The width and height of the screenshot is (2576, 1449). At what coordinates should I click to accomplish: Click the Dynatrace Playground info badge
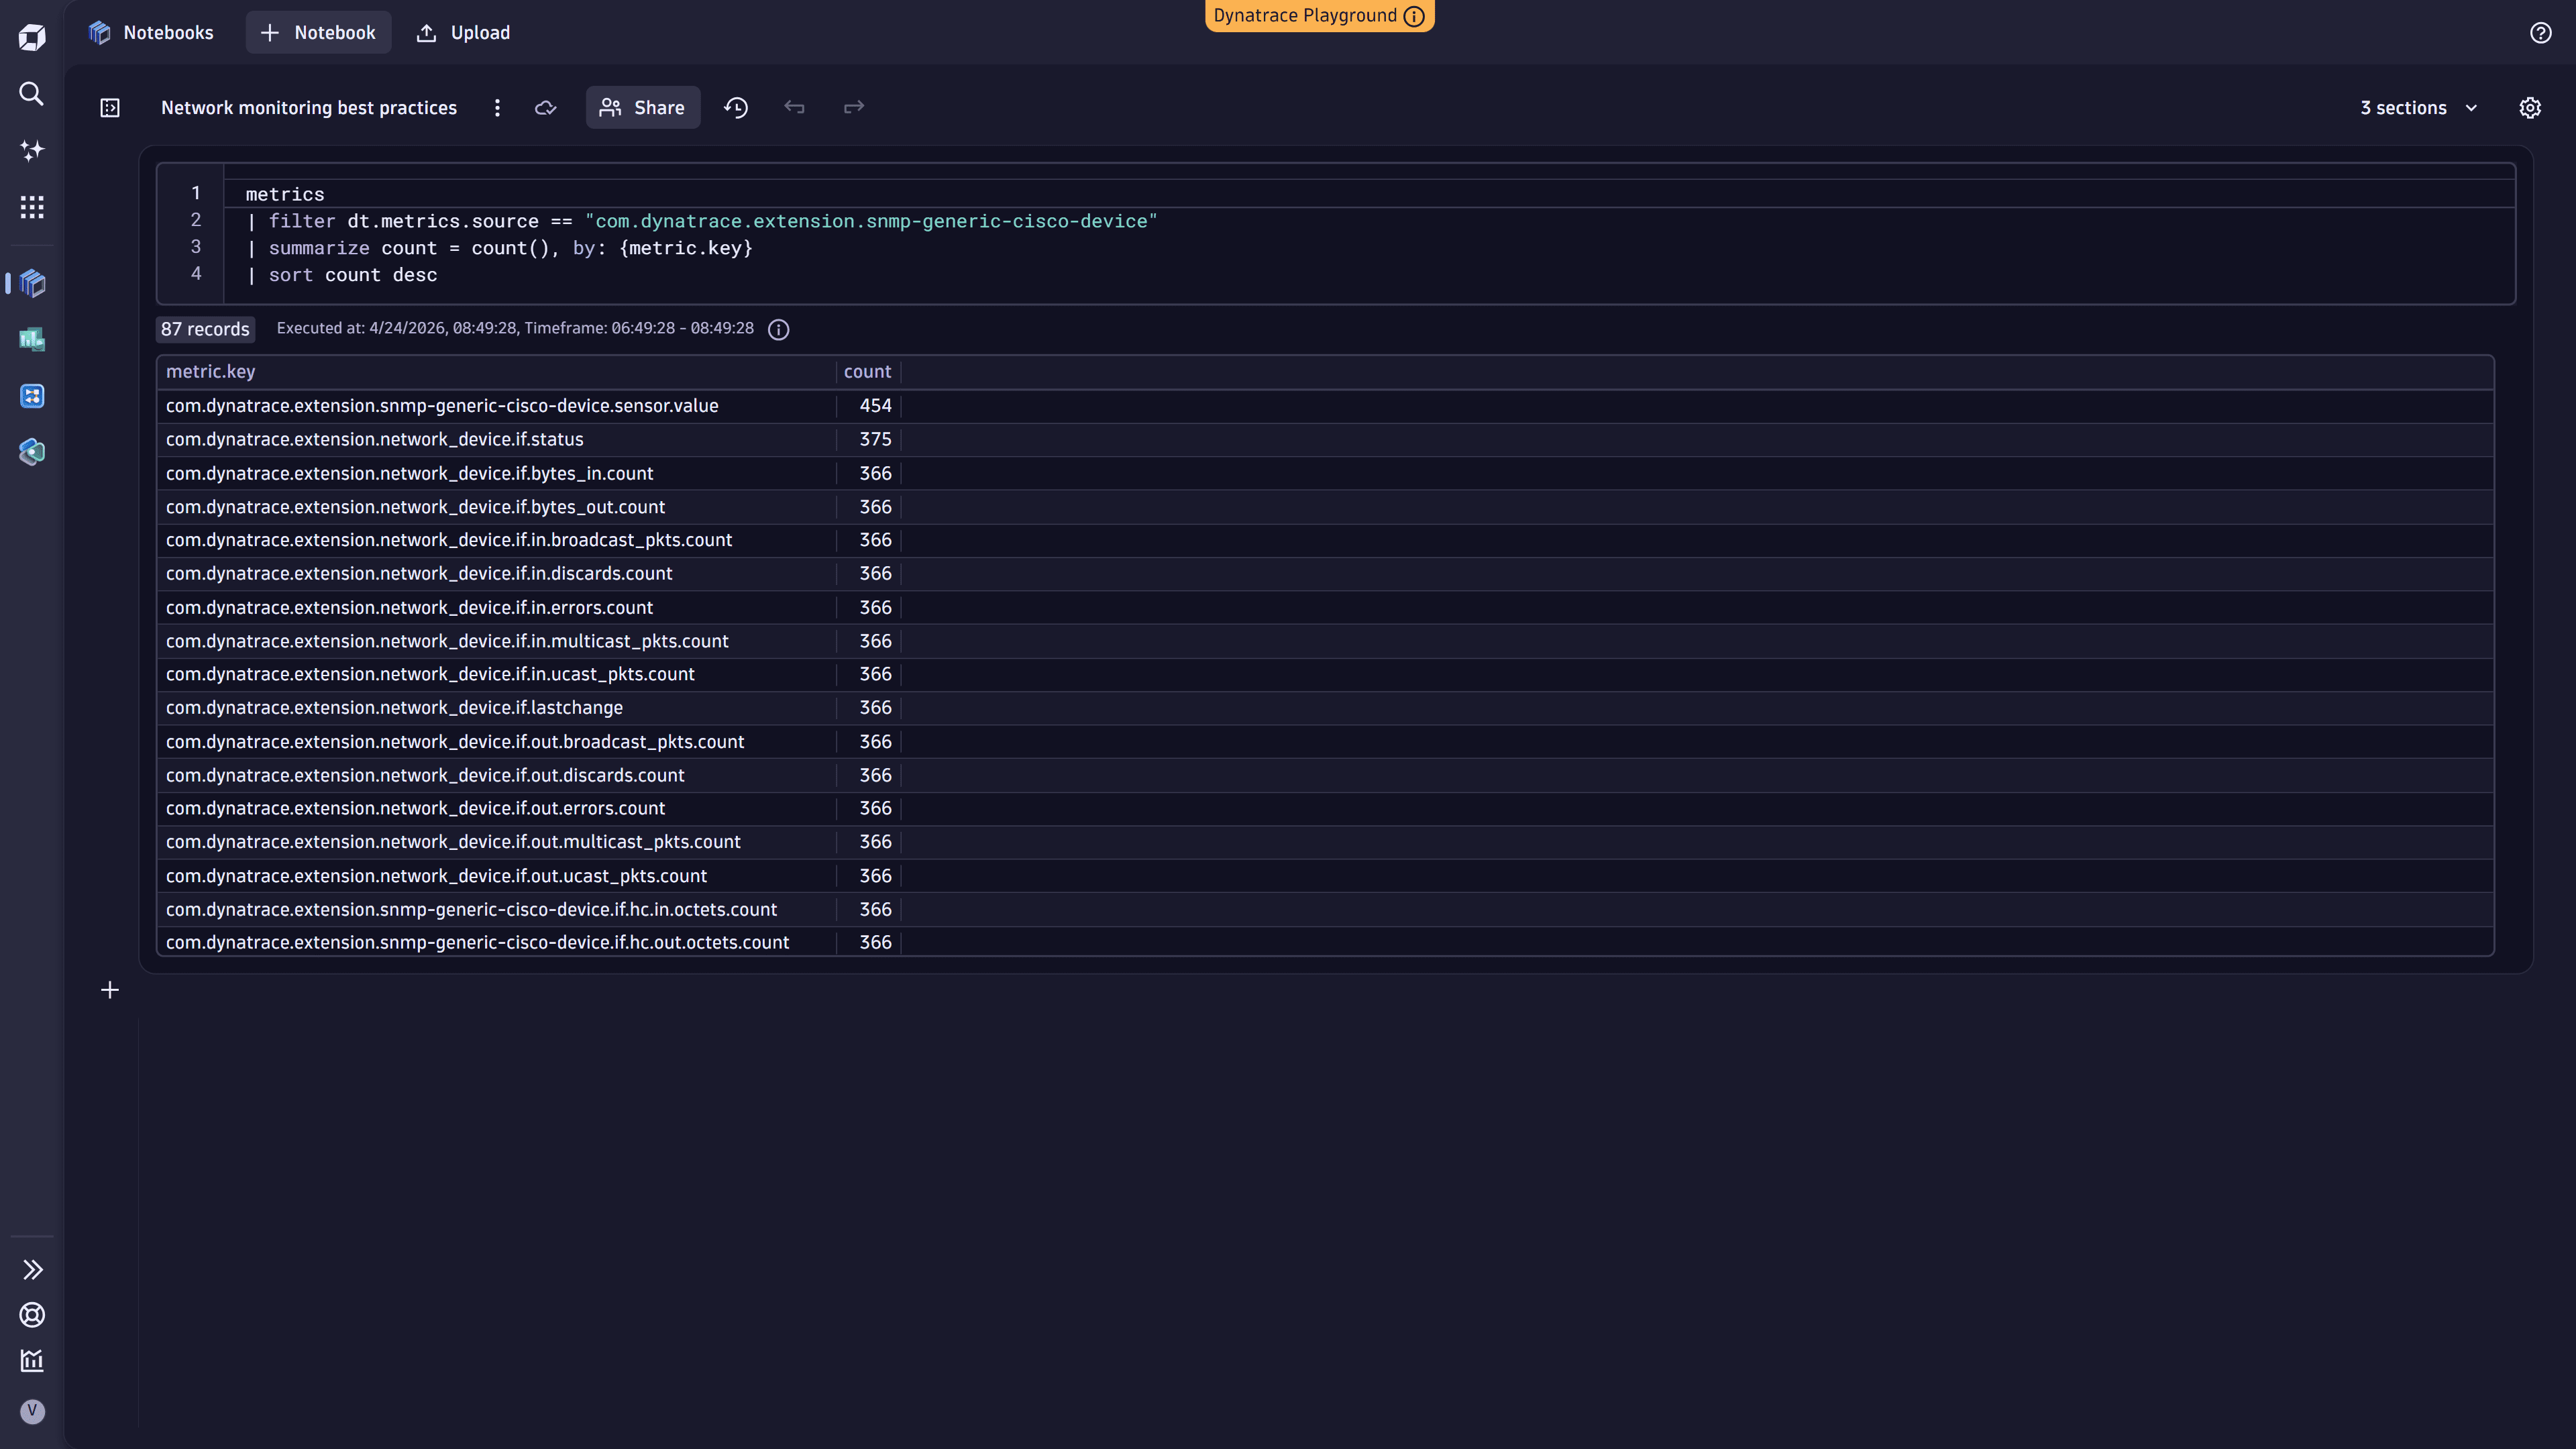pyautogui.click(x=1319, y=15)
